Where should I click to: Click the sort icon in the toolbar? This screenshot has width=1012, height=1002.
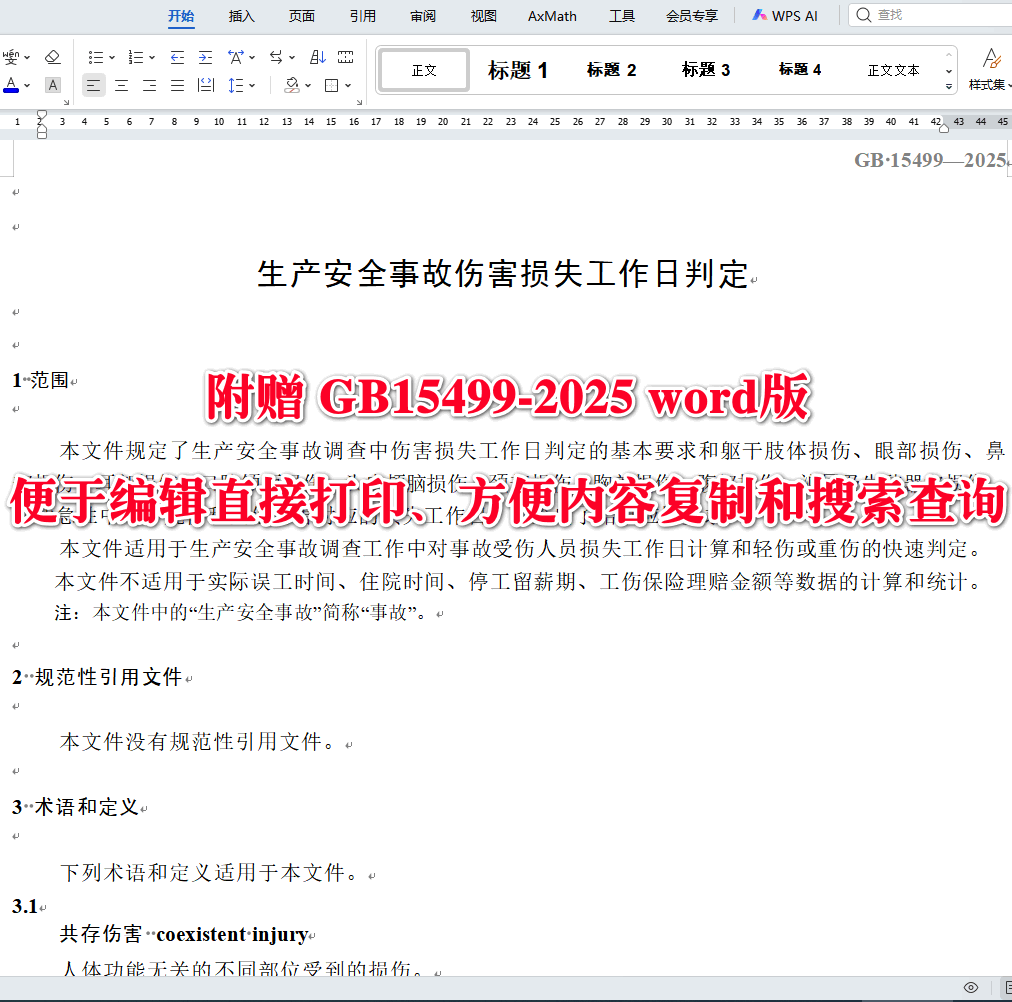tap(318, 57)
